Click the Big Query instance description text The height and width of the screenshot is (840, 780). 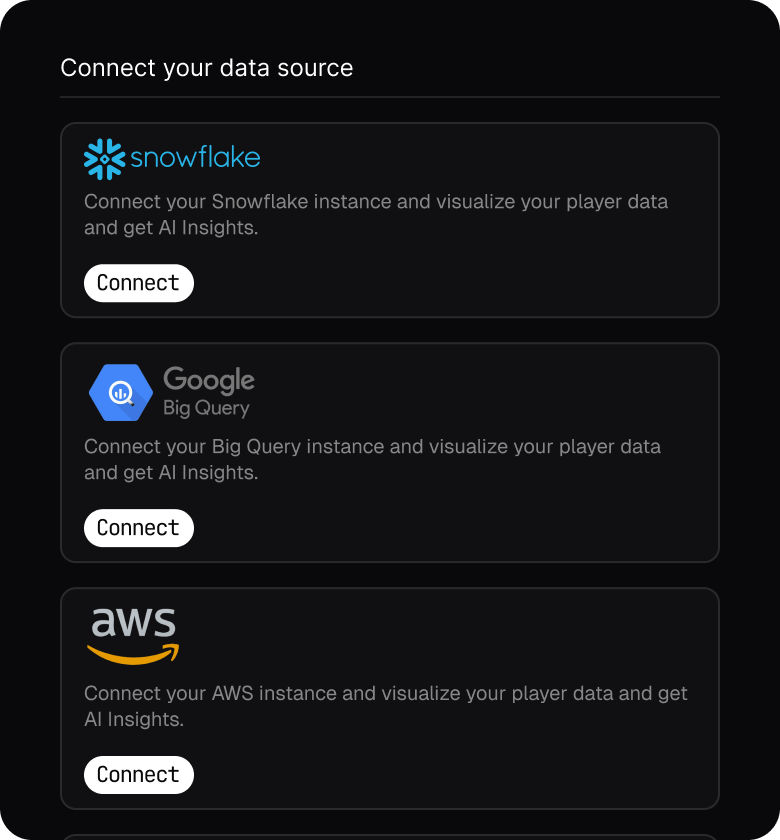(x=372, y=459)
